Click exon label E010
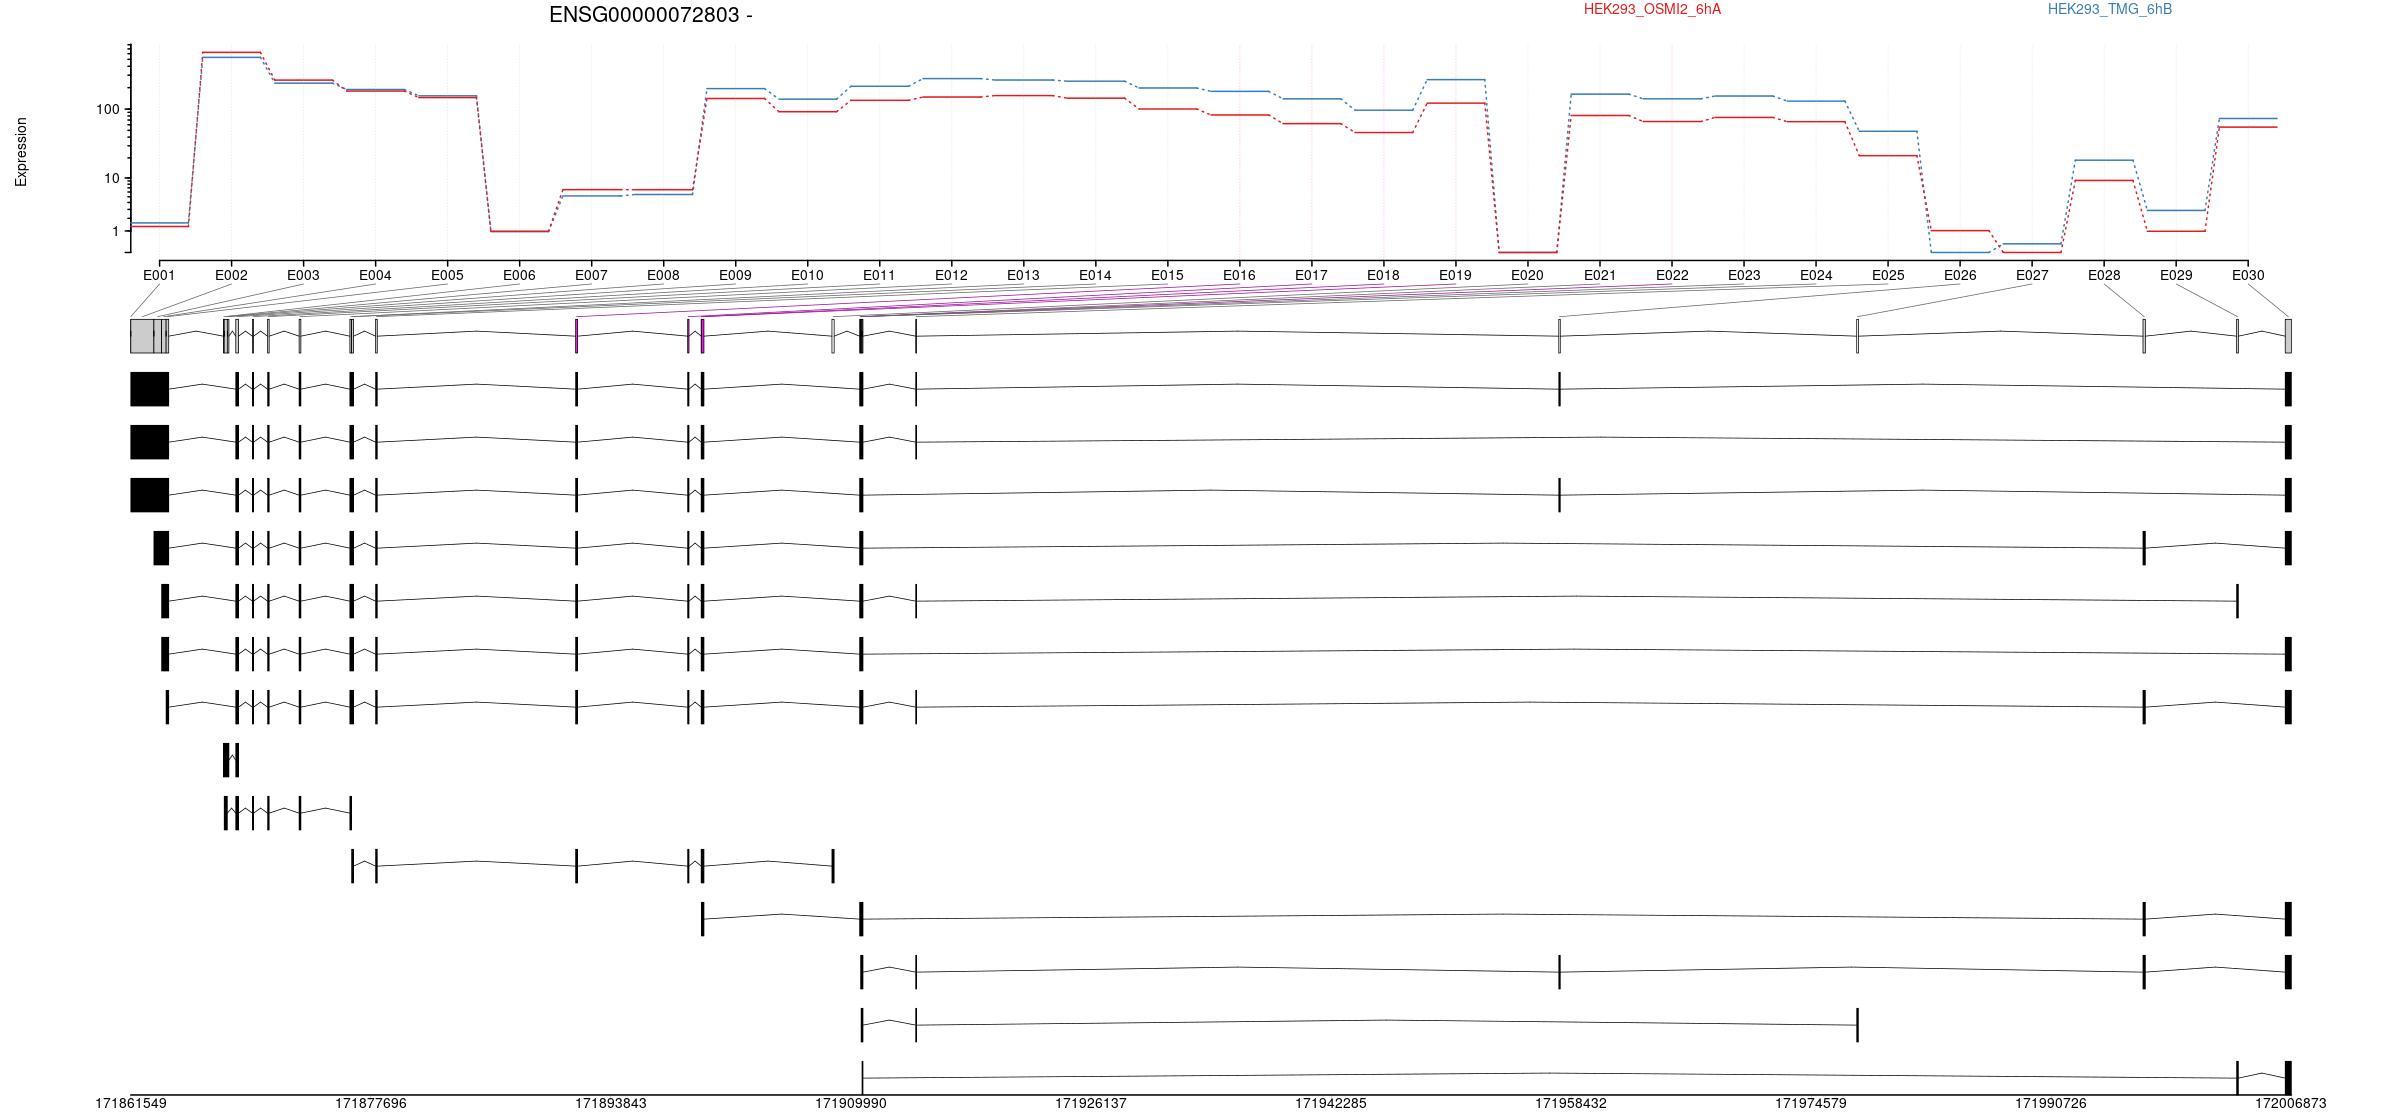The image size is (2400, 1120). click(x=807, y=275)
